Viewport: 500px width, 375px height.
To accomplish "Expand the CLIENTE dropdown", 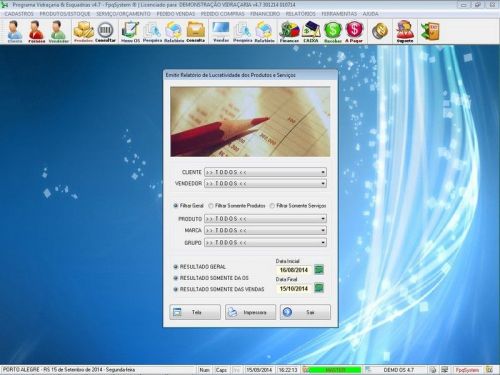I will pos(323,172).
